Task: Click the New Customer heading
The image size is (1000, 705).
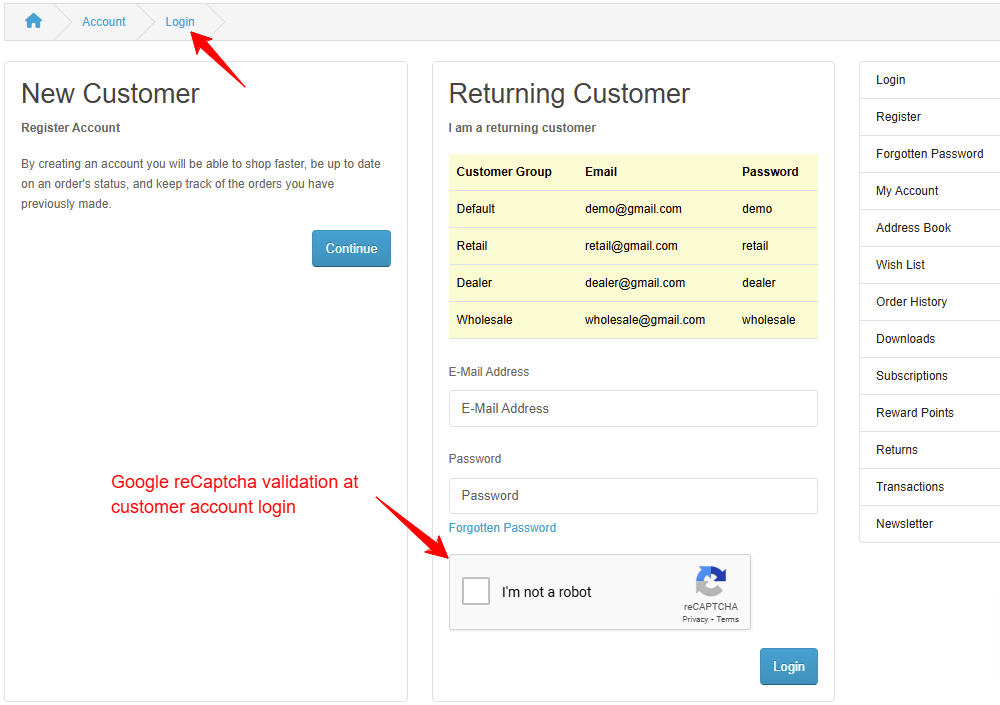Action: tap(110, 94)
